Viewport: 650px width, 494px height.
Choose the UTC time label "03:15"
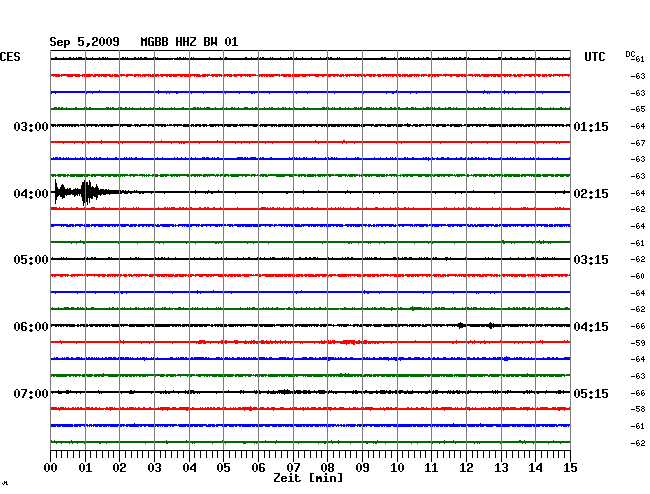click(x=591, y=260)
